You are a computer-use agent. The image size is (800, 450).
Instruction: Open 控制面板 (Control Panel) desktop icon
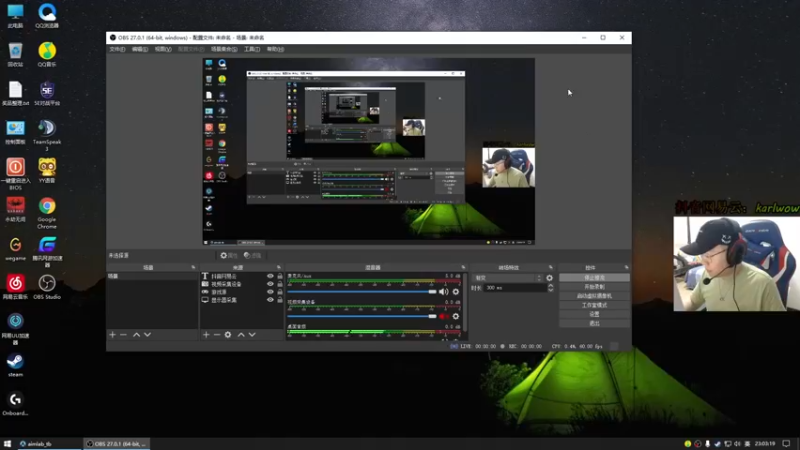(15, 132)
